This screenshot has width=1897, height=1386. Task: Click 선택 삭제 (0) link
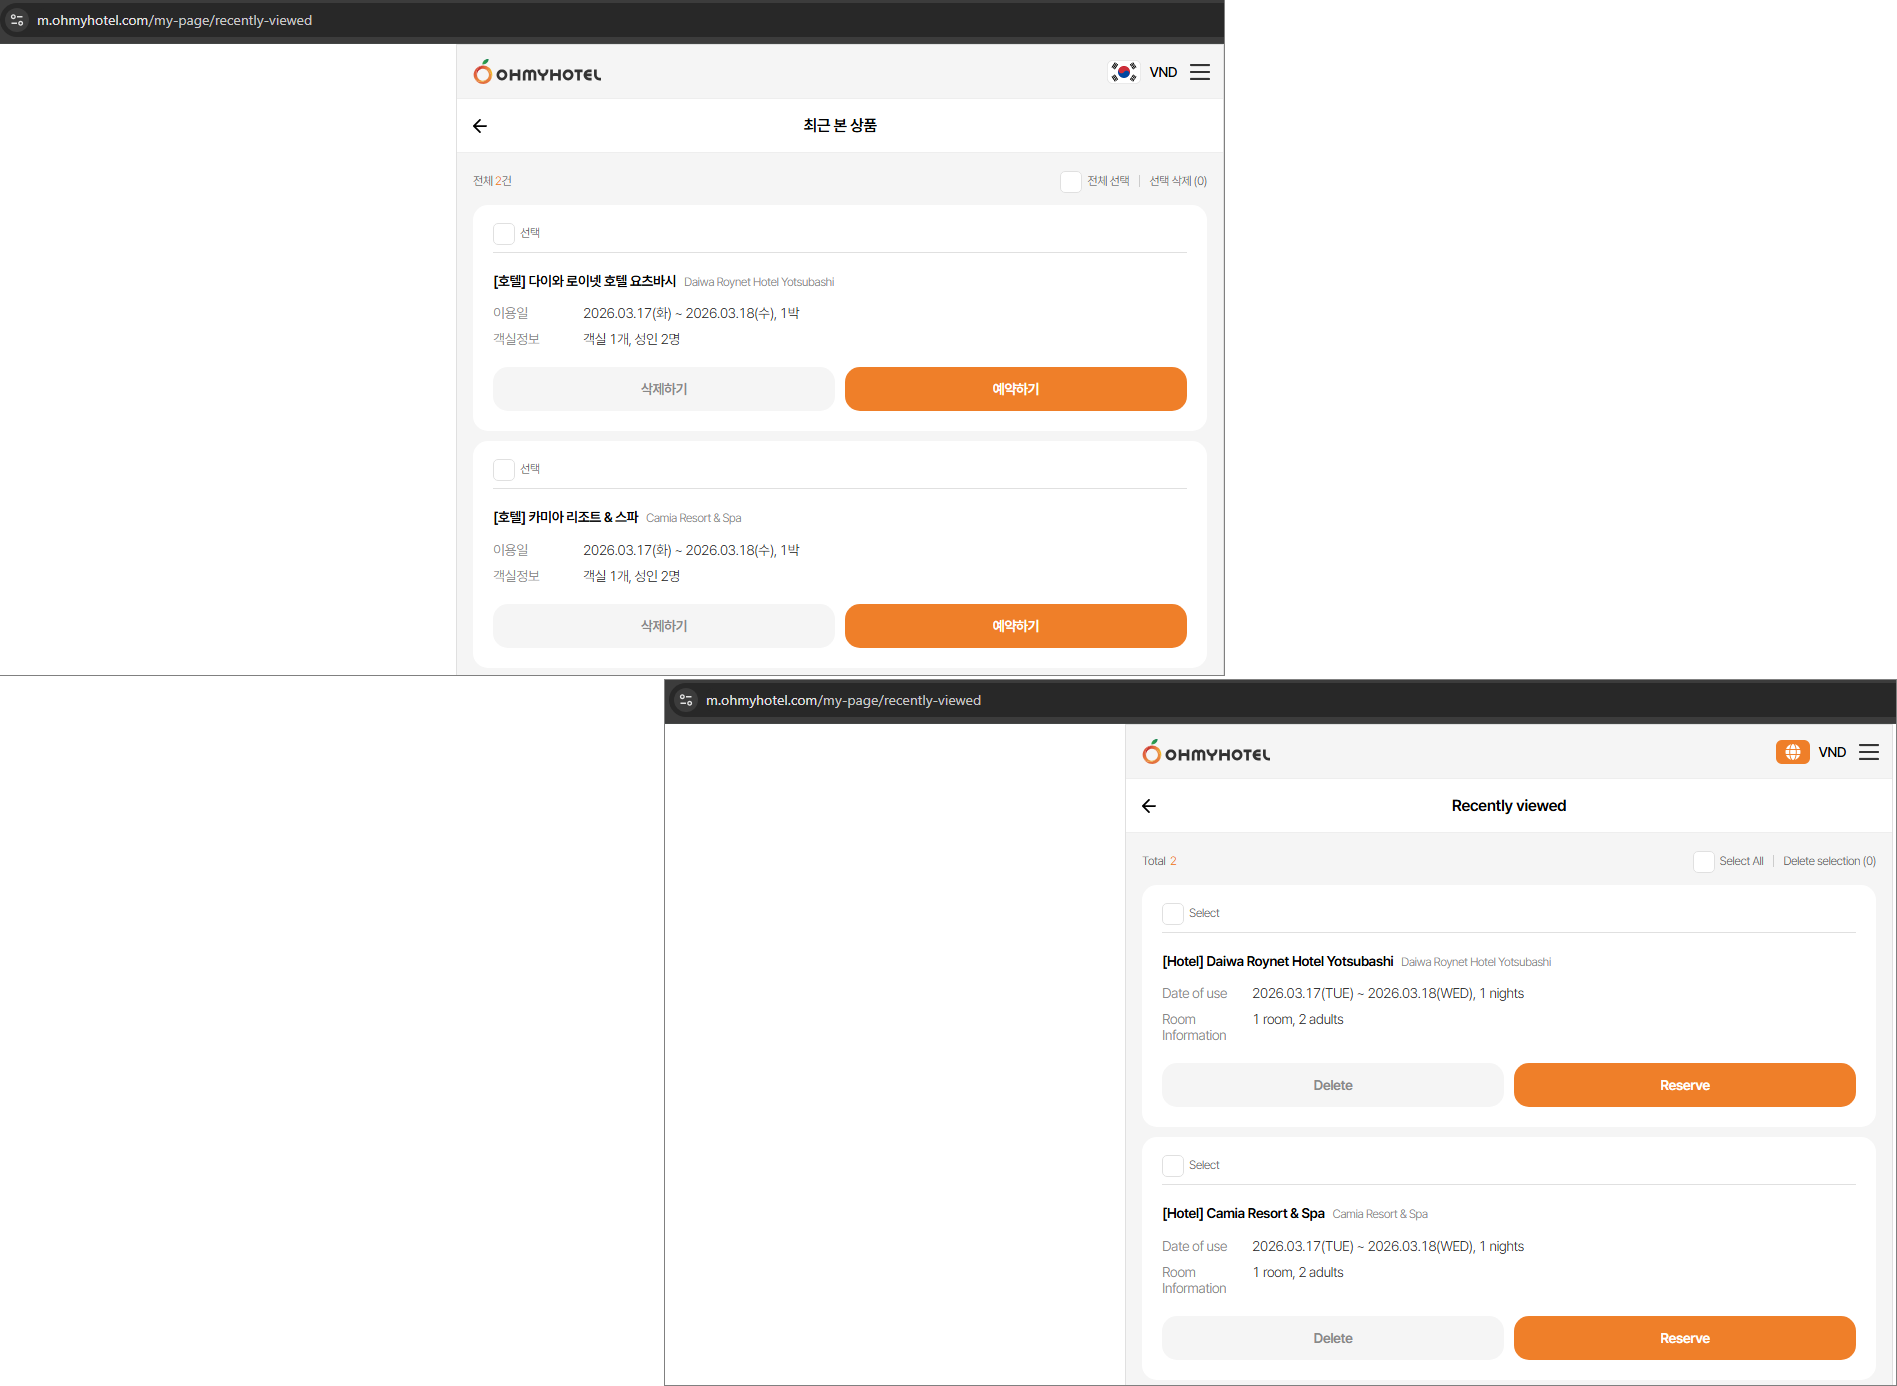click(x=1178, y=181)
